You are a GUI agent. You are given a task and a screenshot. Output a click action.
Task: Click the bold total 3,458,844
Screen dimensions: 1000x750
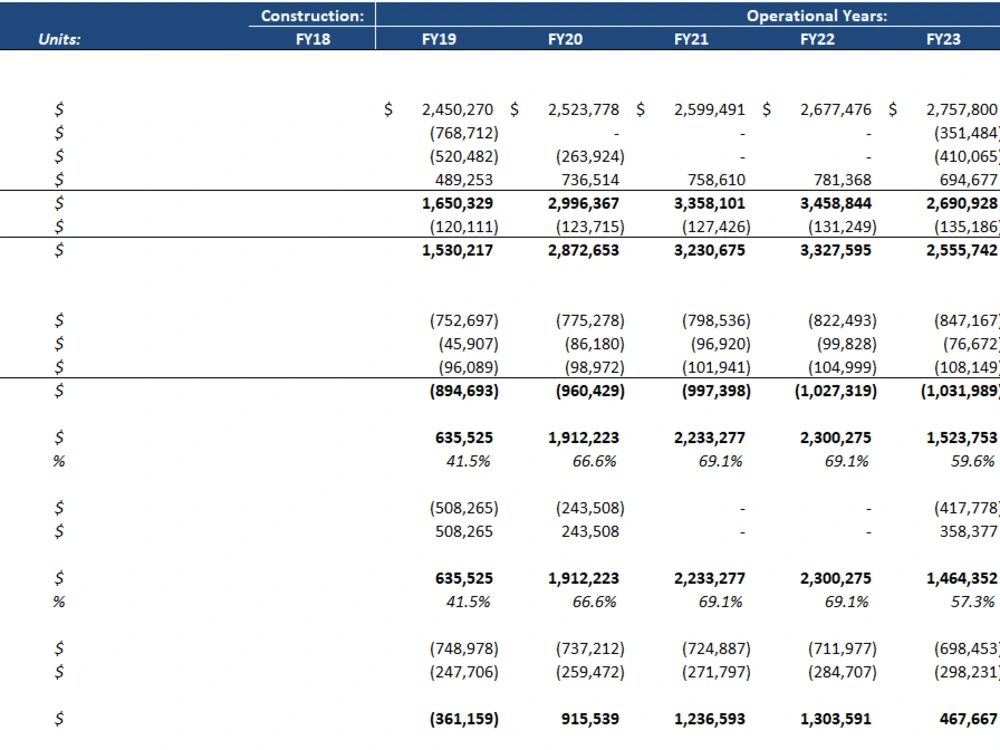(x=835, y=203)
